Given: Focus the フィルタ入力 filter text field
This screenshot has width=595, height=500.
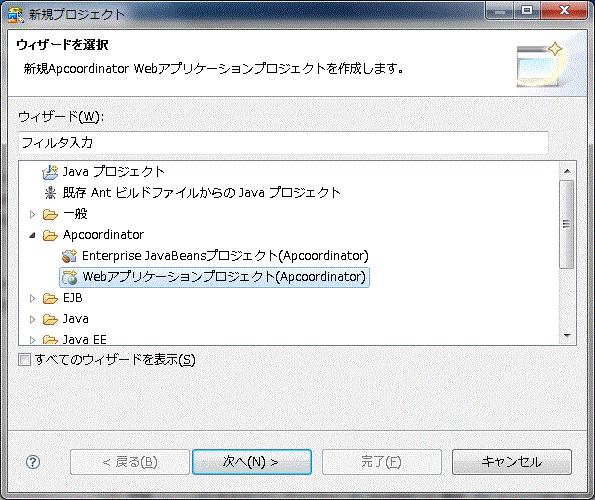Looking at the screenshot, I should coord(283,143).
